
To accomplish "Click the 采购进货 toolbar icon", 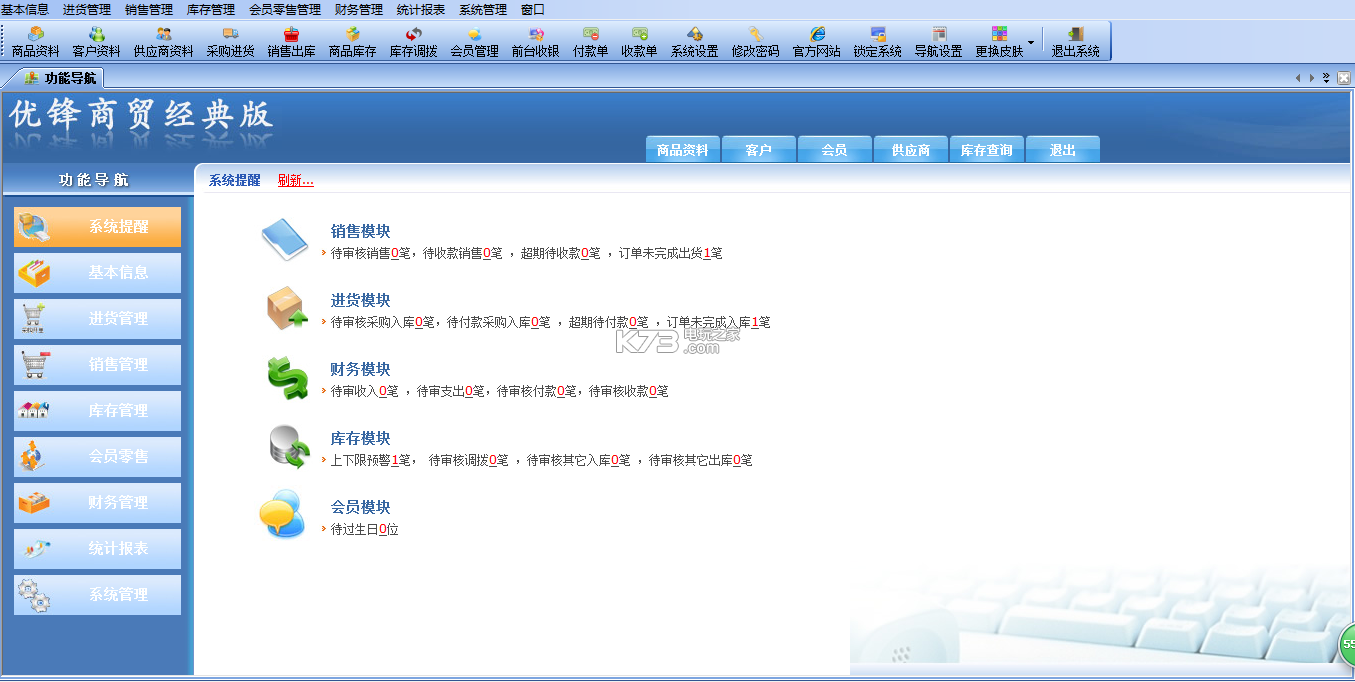I will click(x=230, y=41).
